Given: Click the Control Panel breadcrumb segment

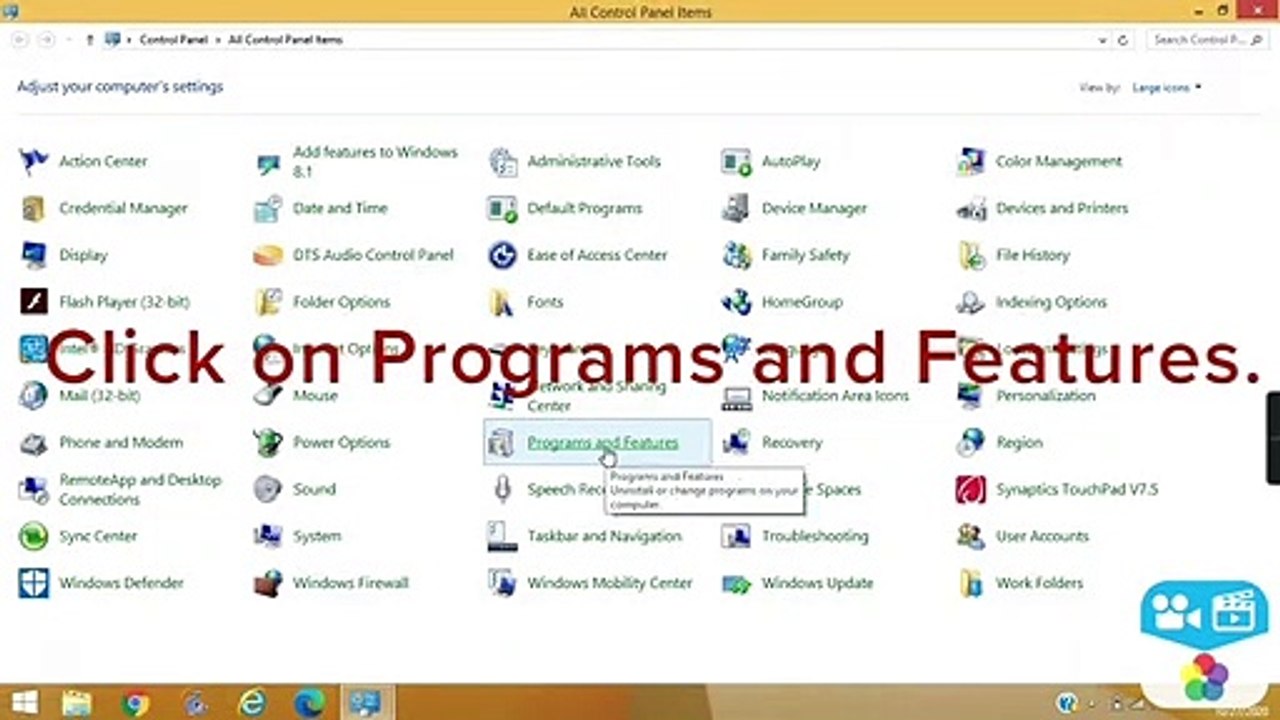Looking at the screenshot, I should tap(174, 40).
